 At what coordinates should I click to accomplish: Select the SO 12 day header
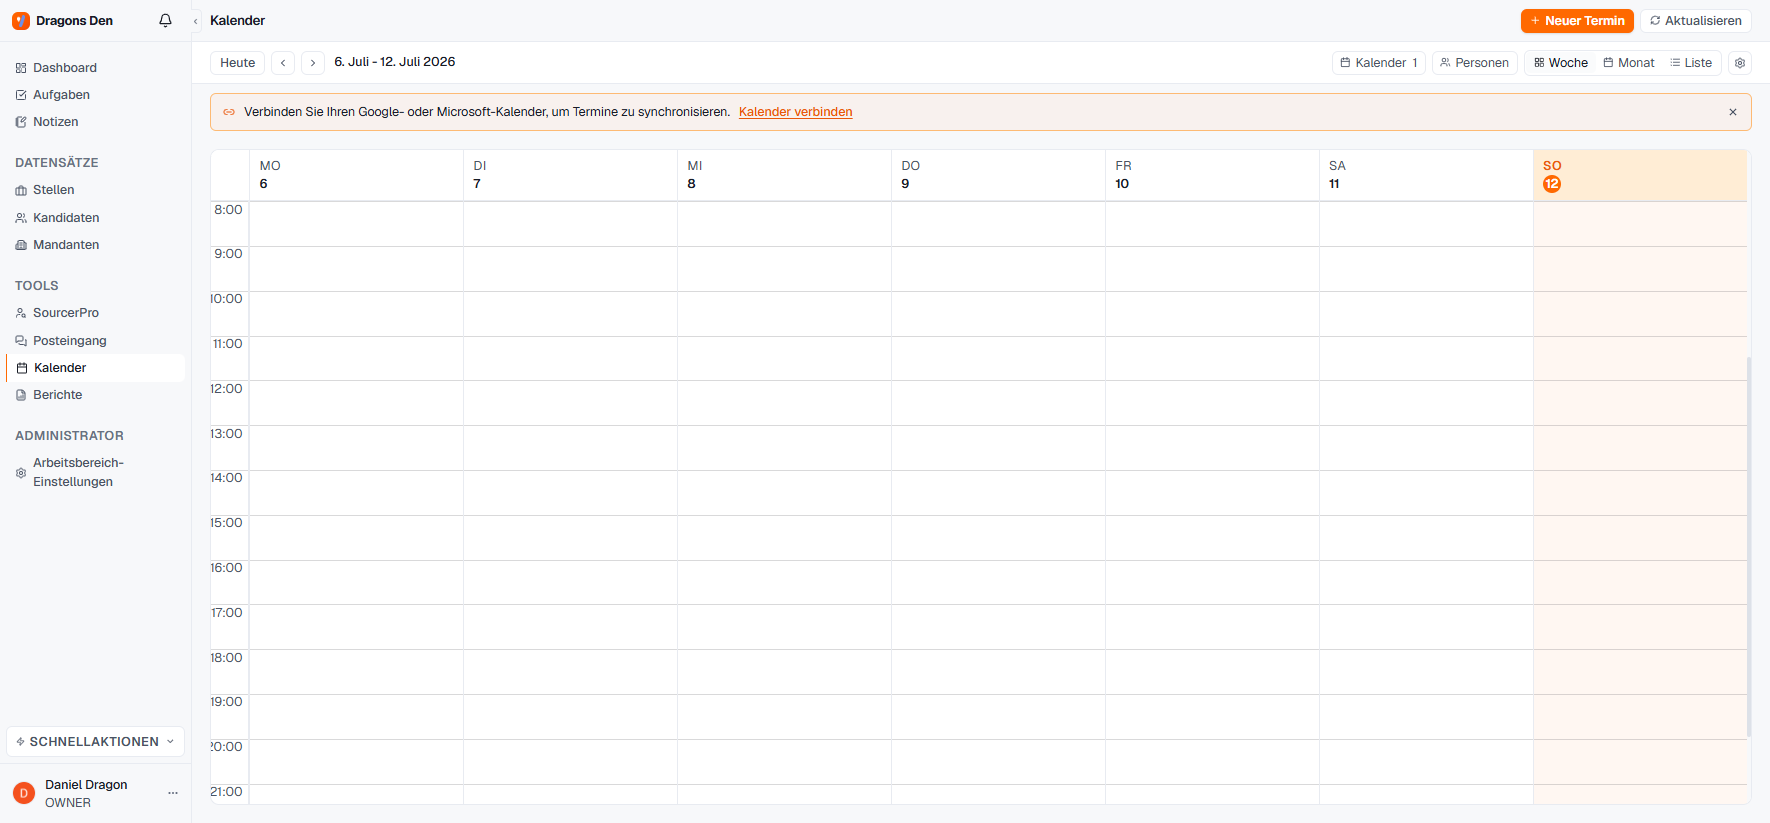(x=1640, y=175)
